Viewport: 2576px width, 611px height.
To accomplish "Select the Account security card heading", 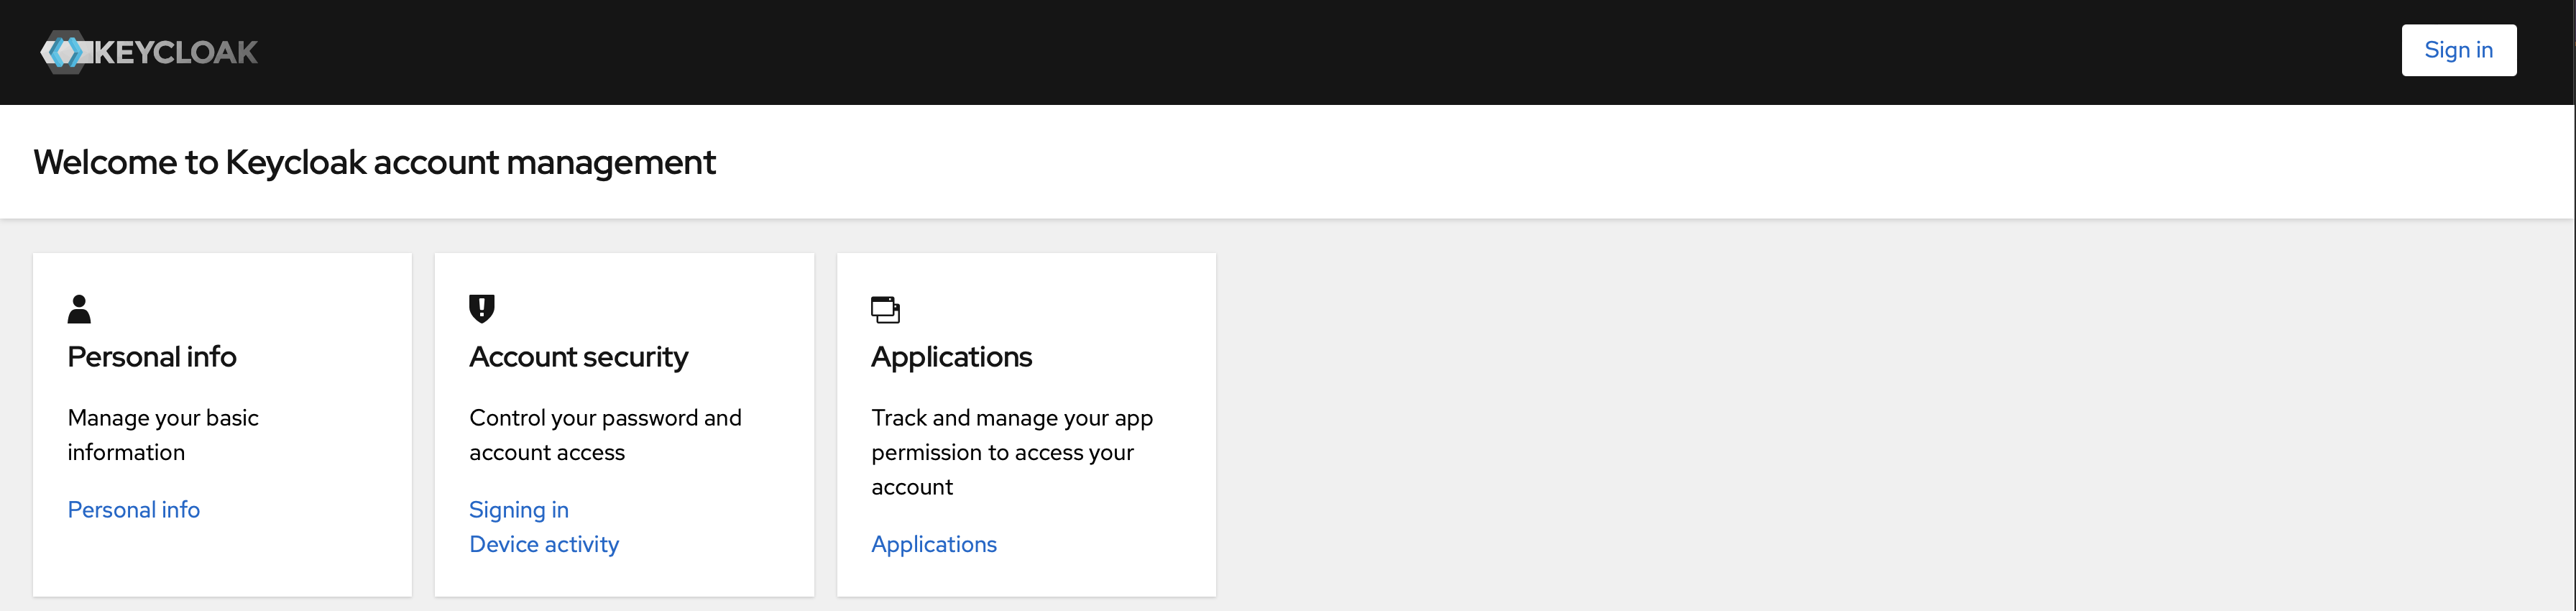I will pyautogui.click(x=579, y=357).
